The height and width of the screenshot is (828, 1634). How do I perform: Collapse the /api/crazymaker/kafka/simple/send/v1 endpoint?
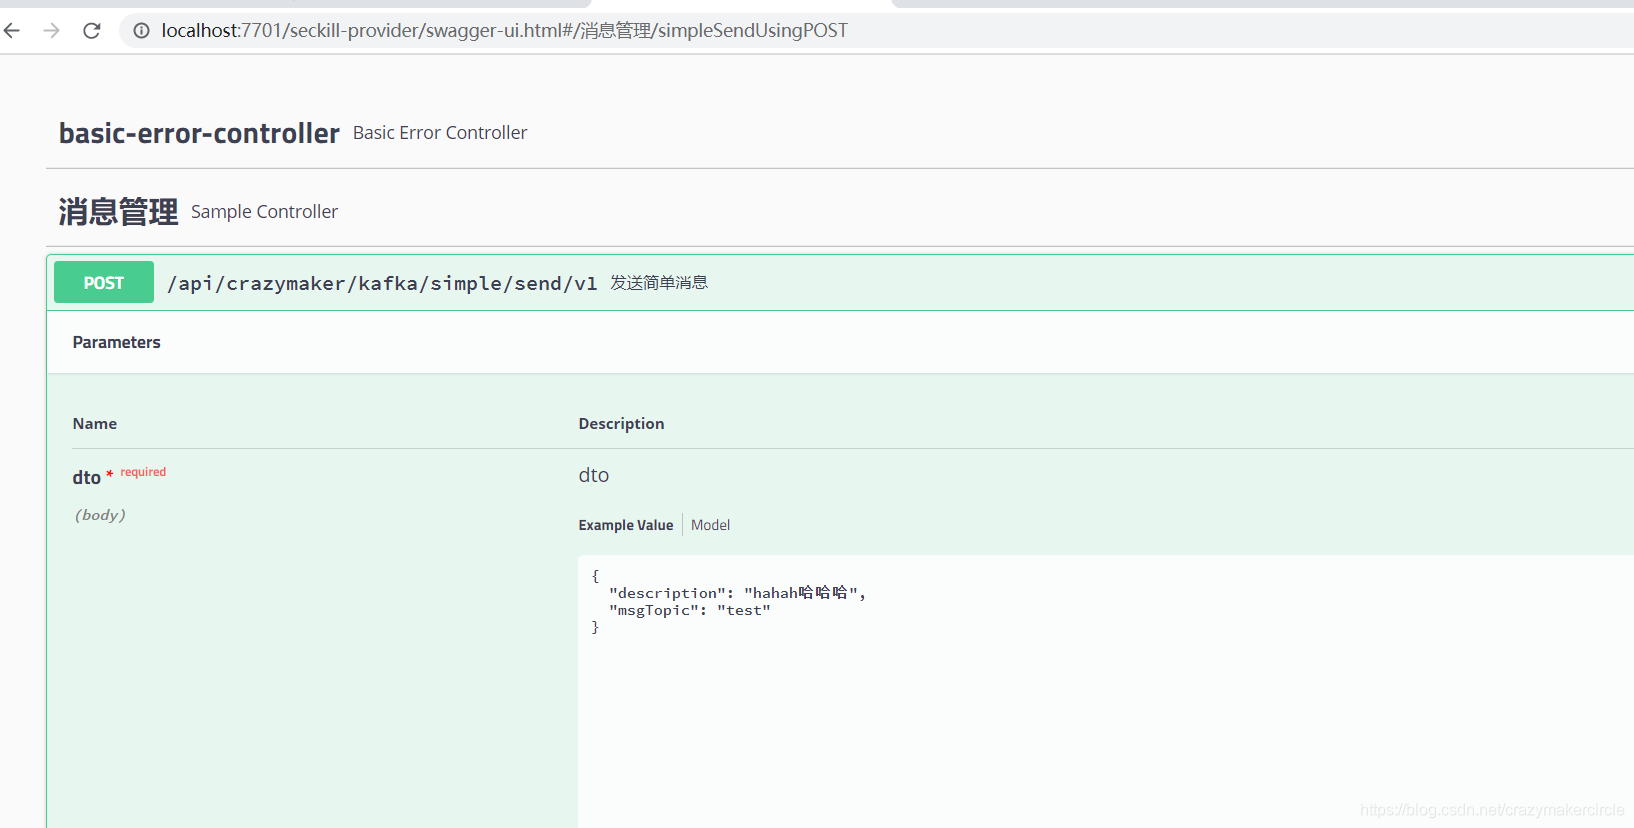[x=382, y=284]
